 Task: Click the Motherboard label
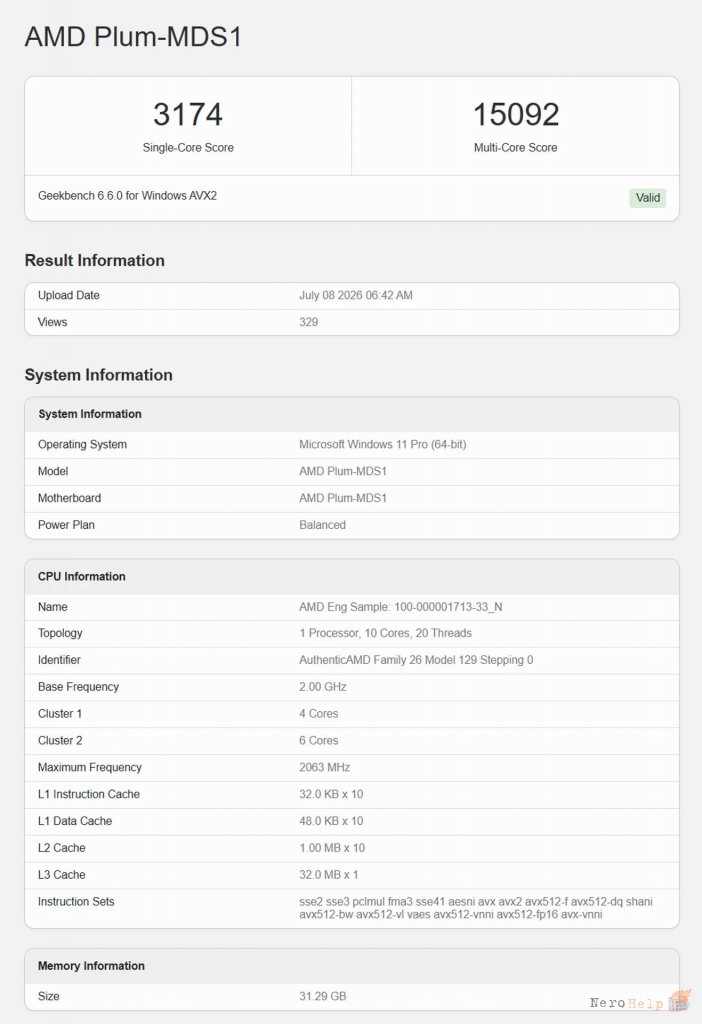(69, 498)
